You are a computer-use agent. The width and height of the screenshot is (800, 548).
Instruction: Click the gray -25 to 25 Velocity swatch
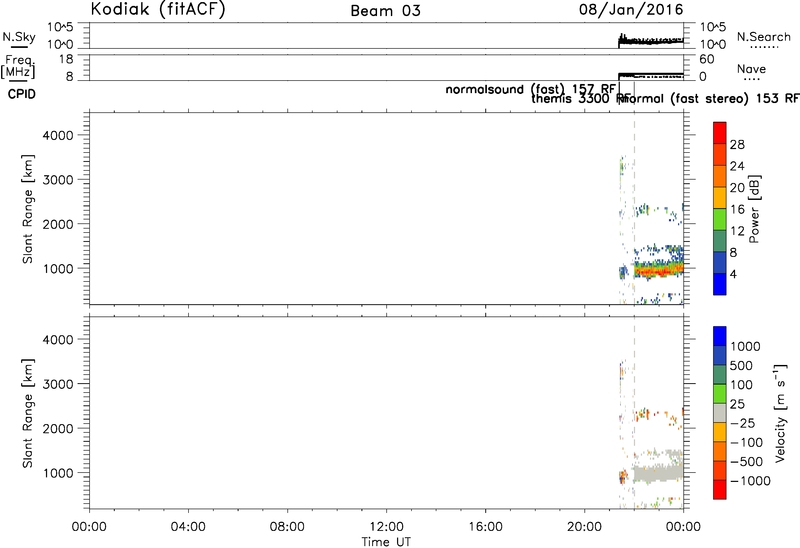(x=719, y=413)
